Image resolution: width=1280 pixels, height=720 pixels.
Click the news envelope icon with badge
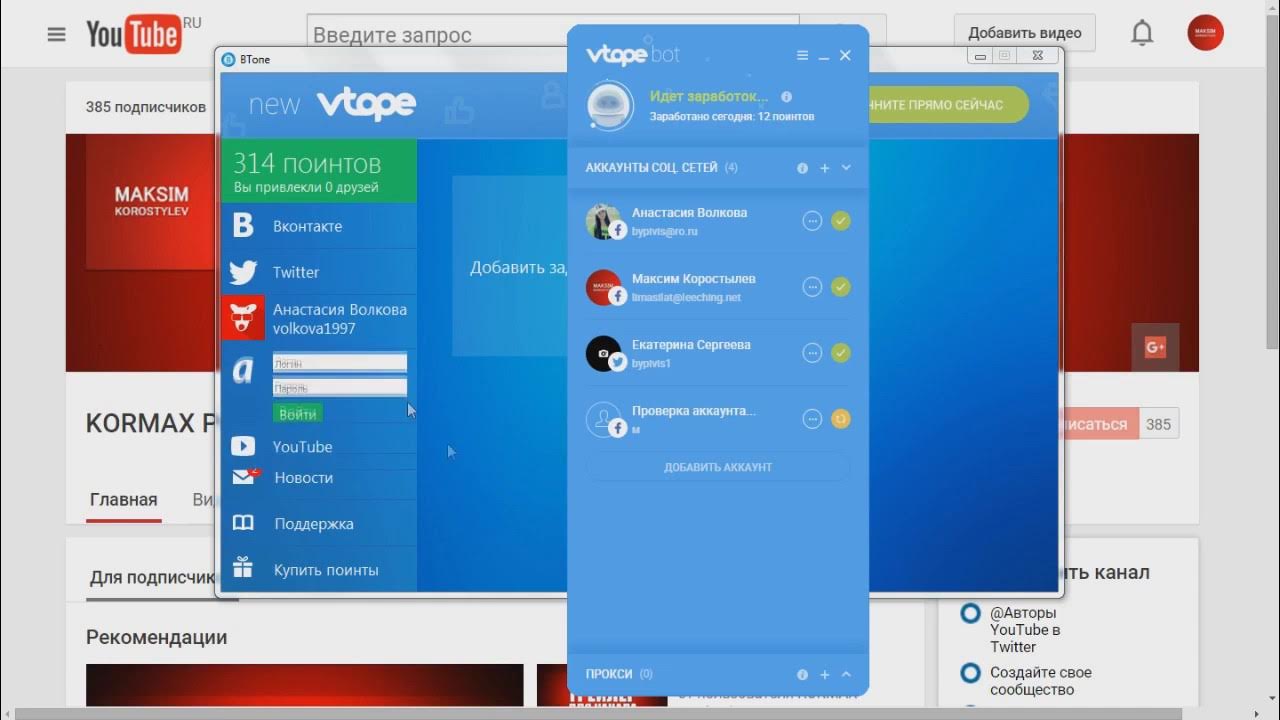coord(245,476)
